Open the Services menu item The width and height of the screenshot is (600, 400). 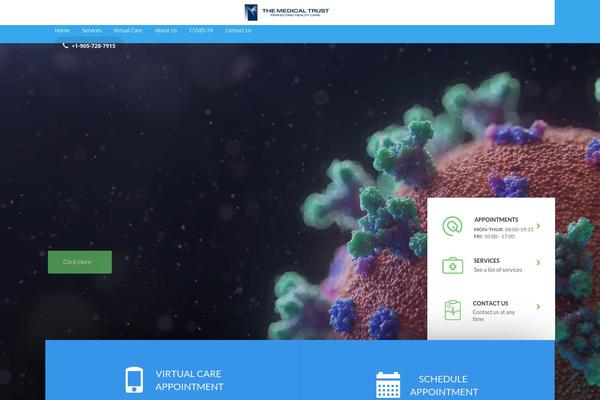click(x=91, y=30)
